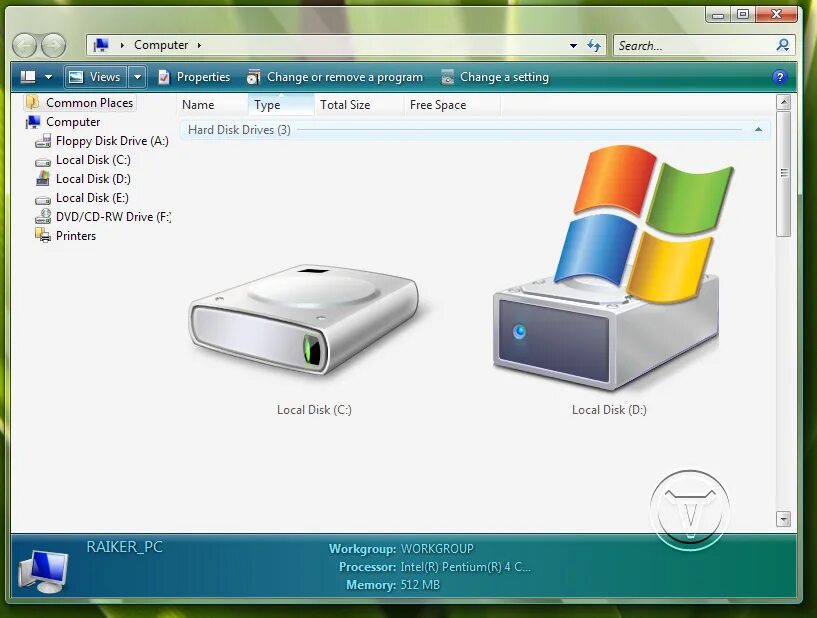The height and width of the screenshot is (618, 817).
Task: Click the Views toolbar button
Action: [96, 77]
